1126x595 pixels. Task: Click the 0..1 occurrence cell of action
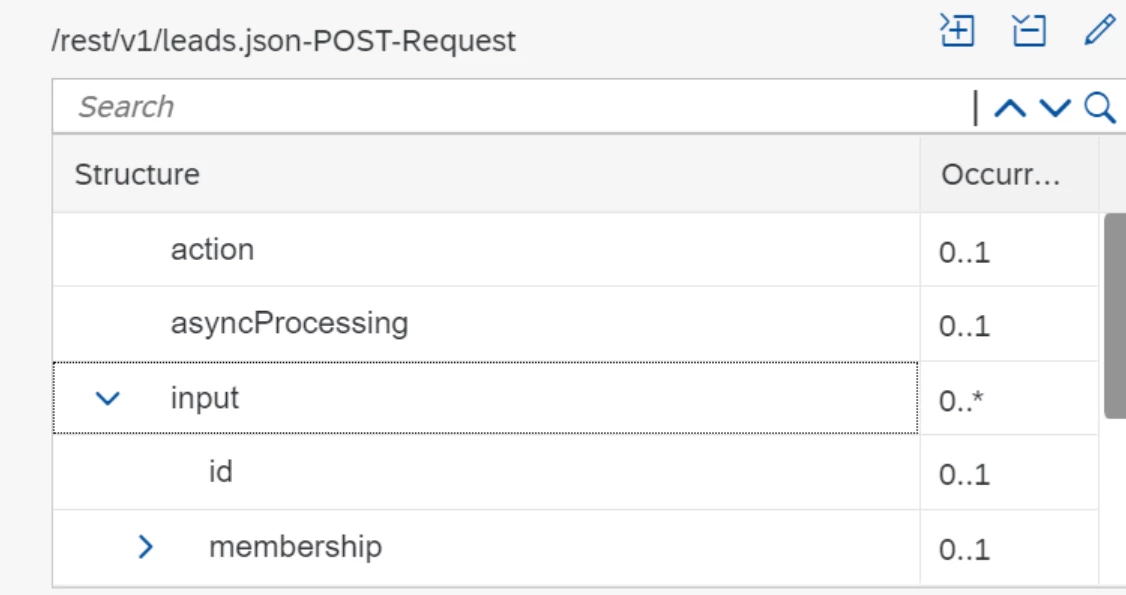point(964,252)
